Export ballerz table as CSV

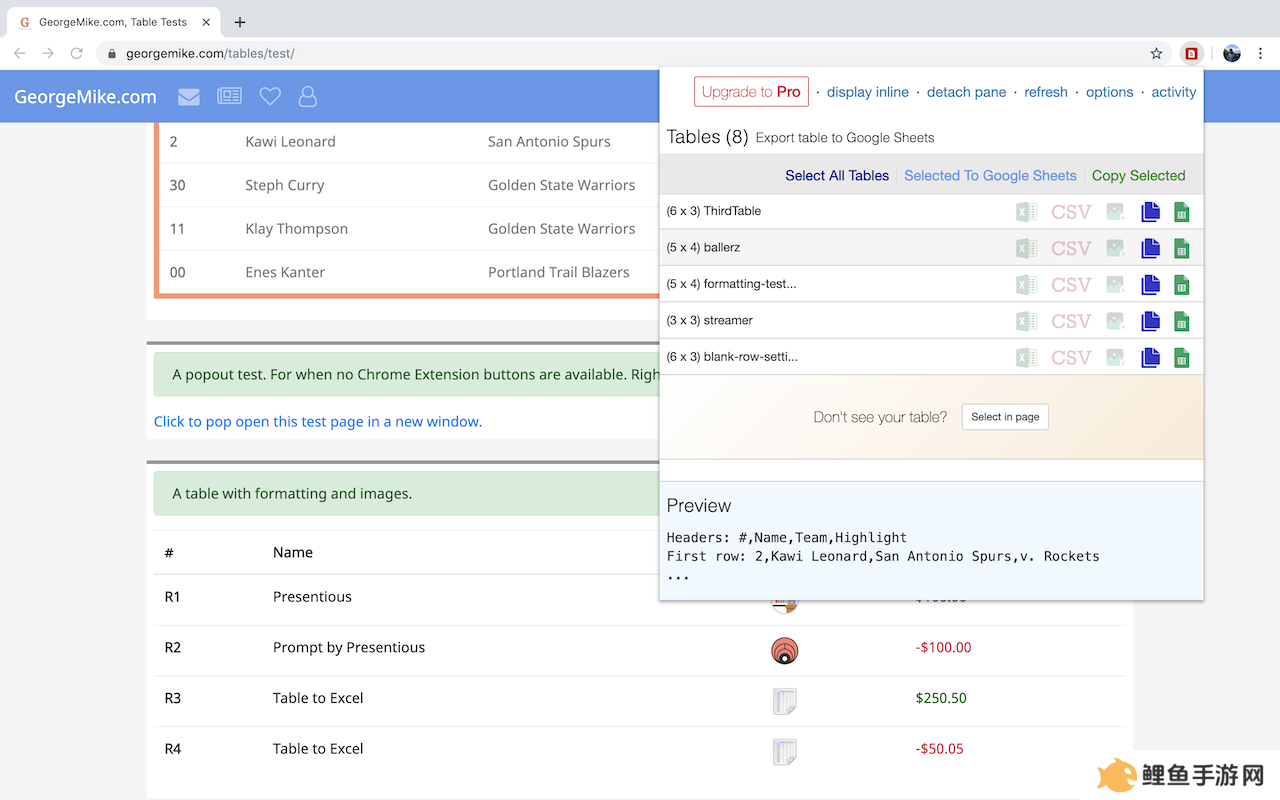click(x=1071, y=248)
